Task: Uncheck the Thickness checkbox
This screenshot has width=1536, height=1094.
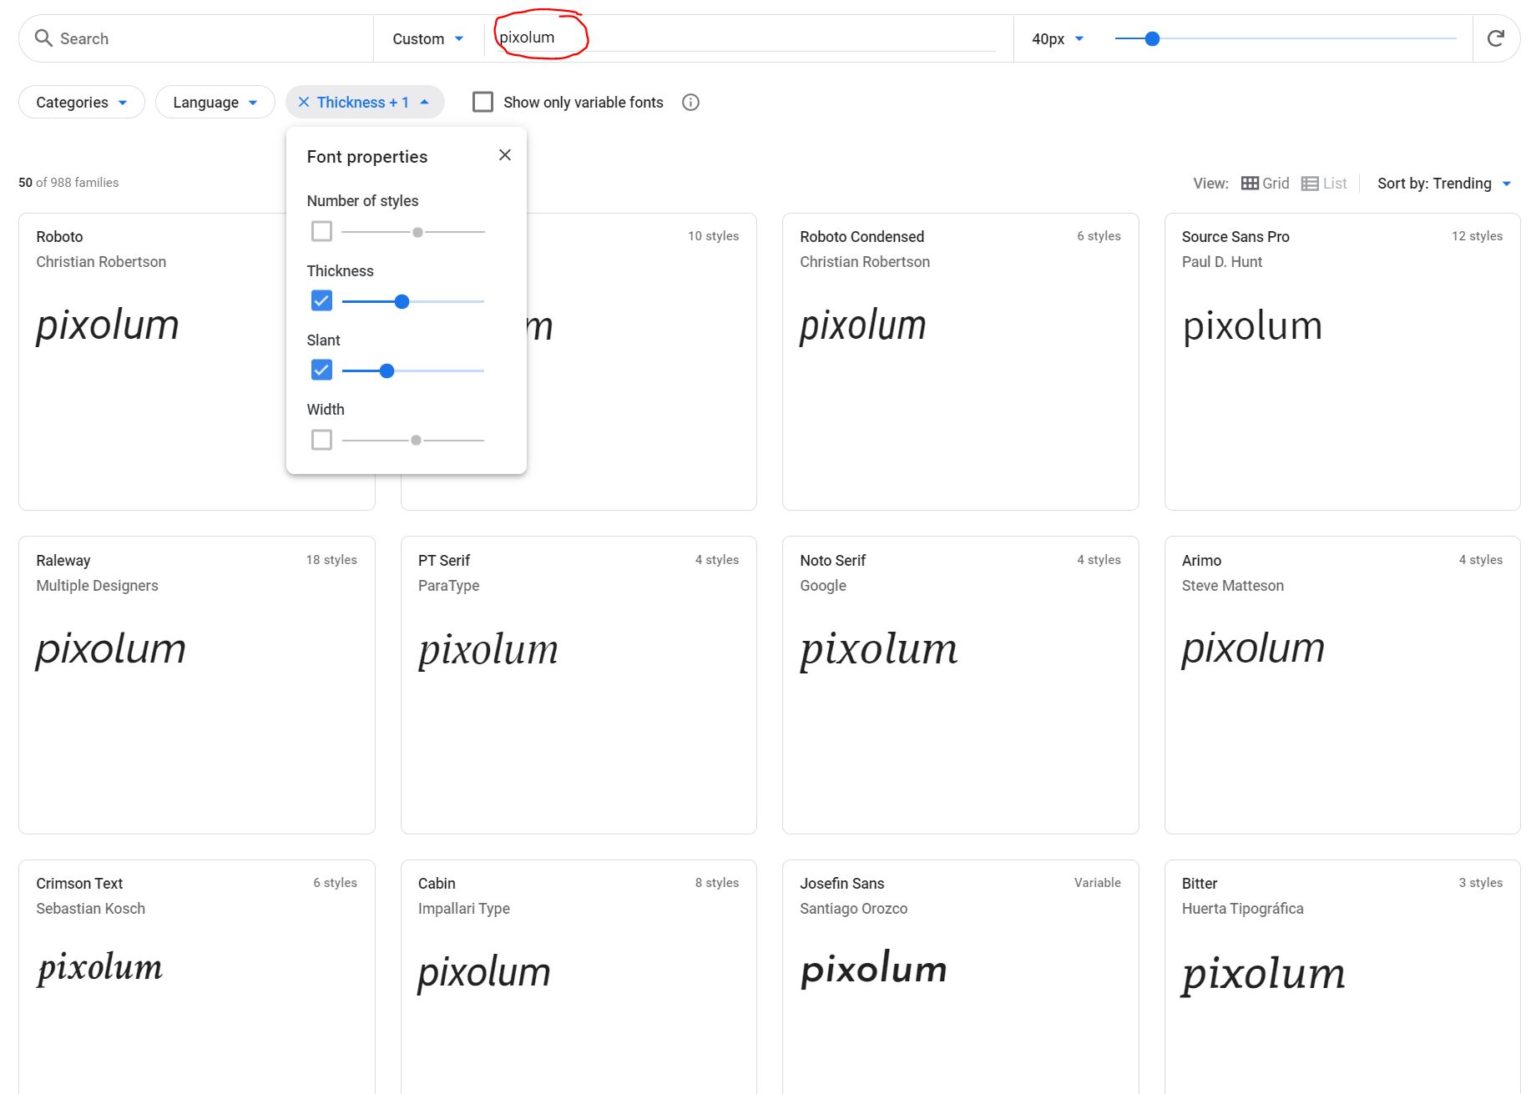Action: pos(321,301)
